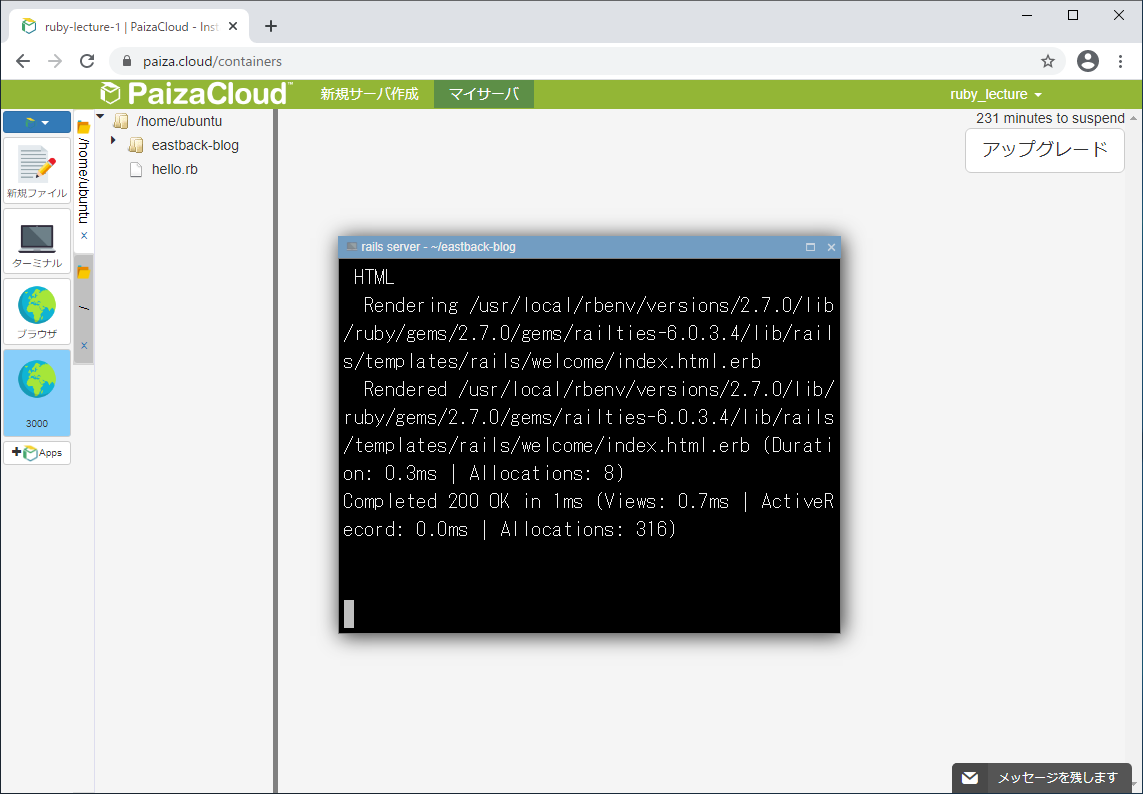The image size is (1143, 794).
Task: Open a new browser tab with plus
Action: click(271, 26)
